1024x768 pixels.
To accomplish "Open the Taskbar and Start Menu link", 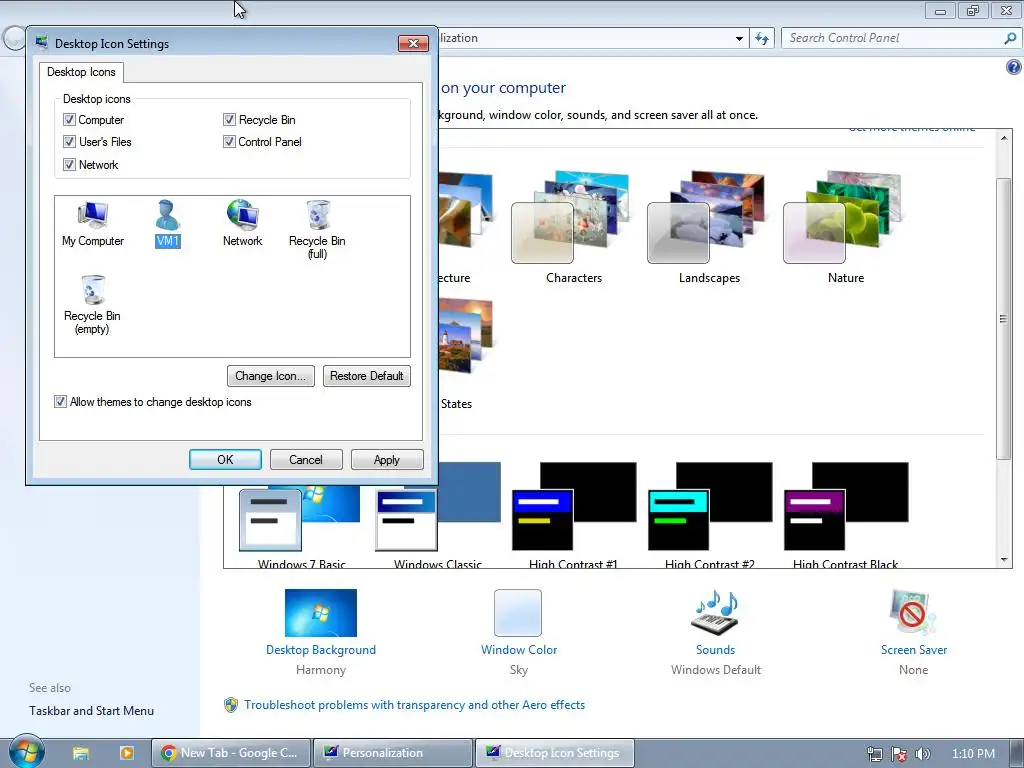I will 91,711.
